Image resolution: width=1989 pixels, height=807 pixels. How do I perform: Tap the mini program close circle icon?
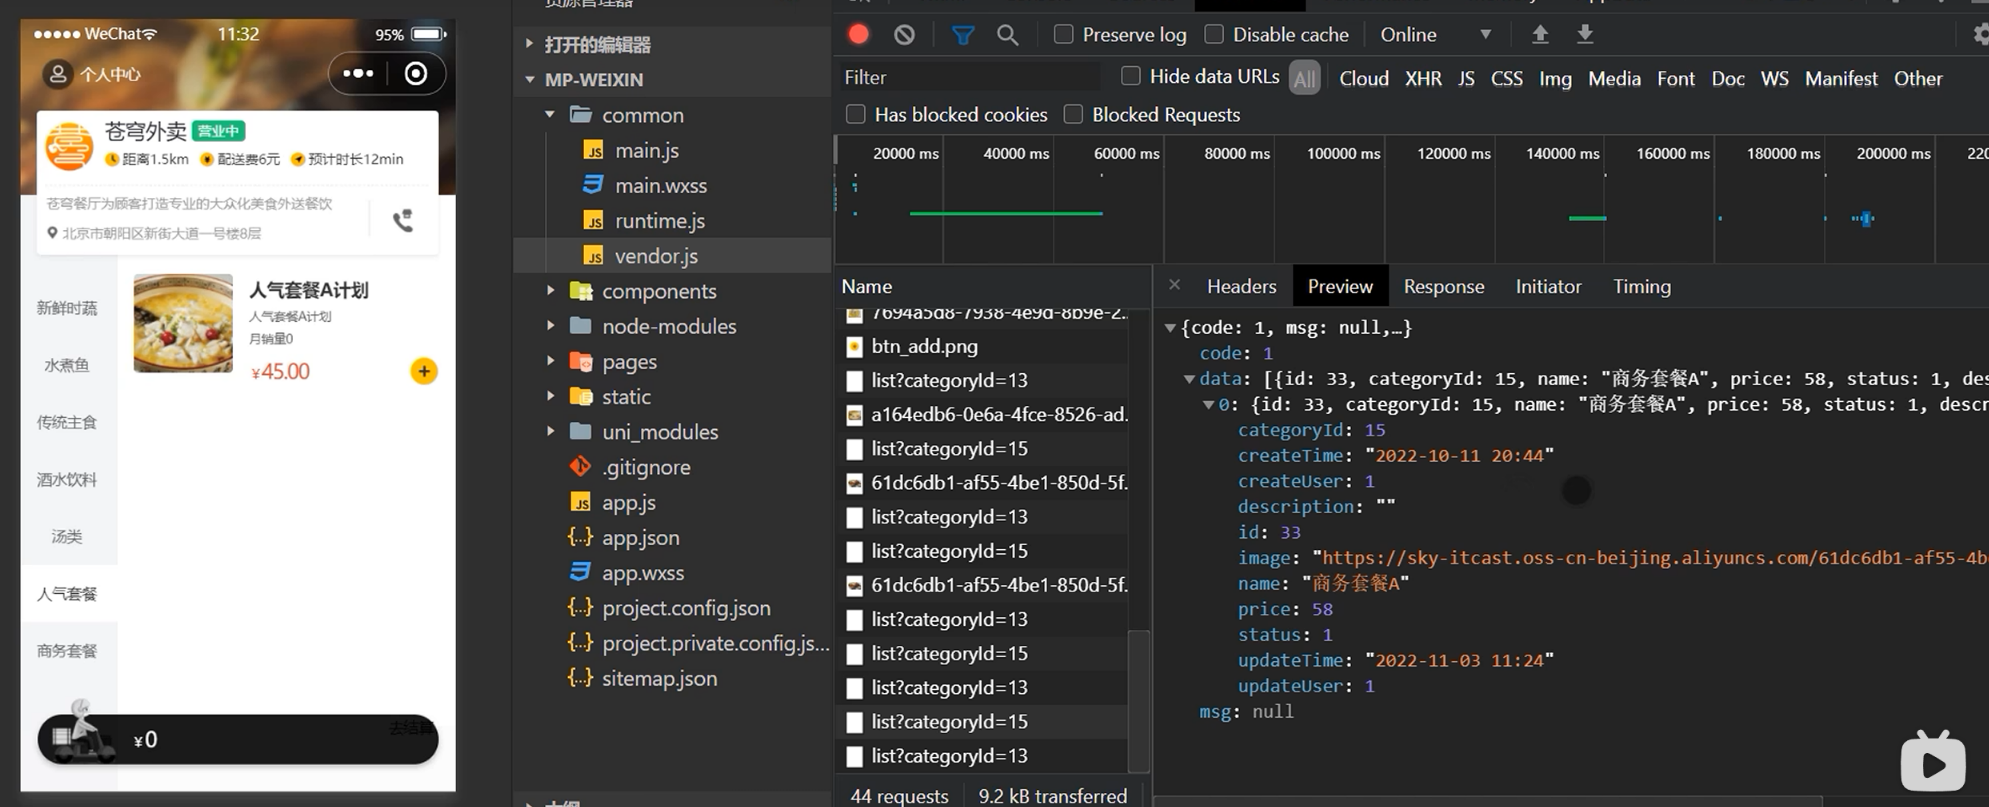(x=416, y=73)
